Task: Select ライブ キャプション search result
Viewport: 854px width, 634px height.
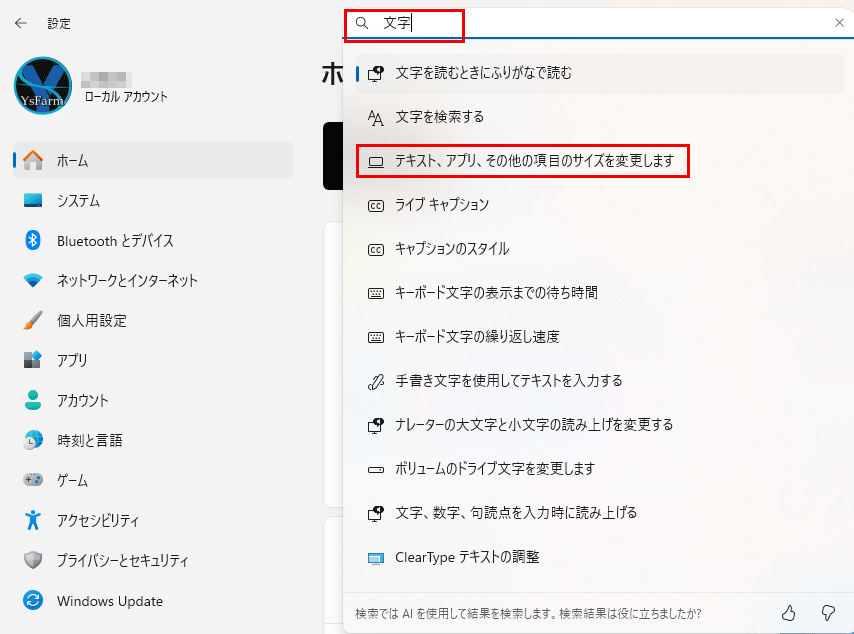Action: pos(442,205)
